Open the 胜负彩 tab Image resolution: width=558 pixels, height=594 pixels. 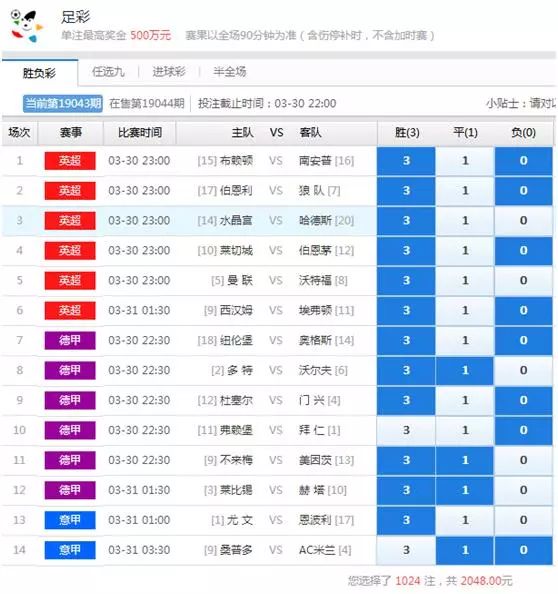39,73
